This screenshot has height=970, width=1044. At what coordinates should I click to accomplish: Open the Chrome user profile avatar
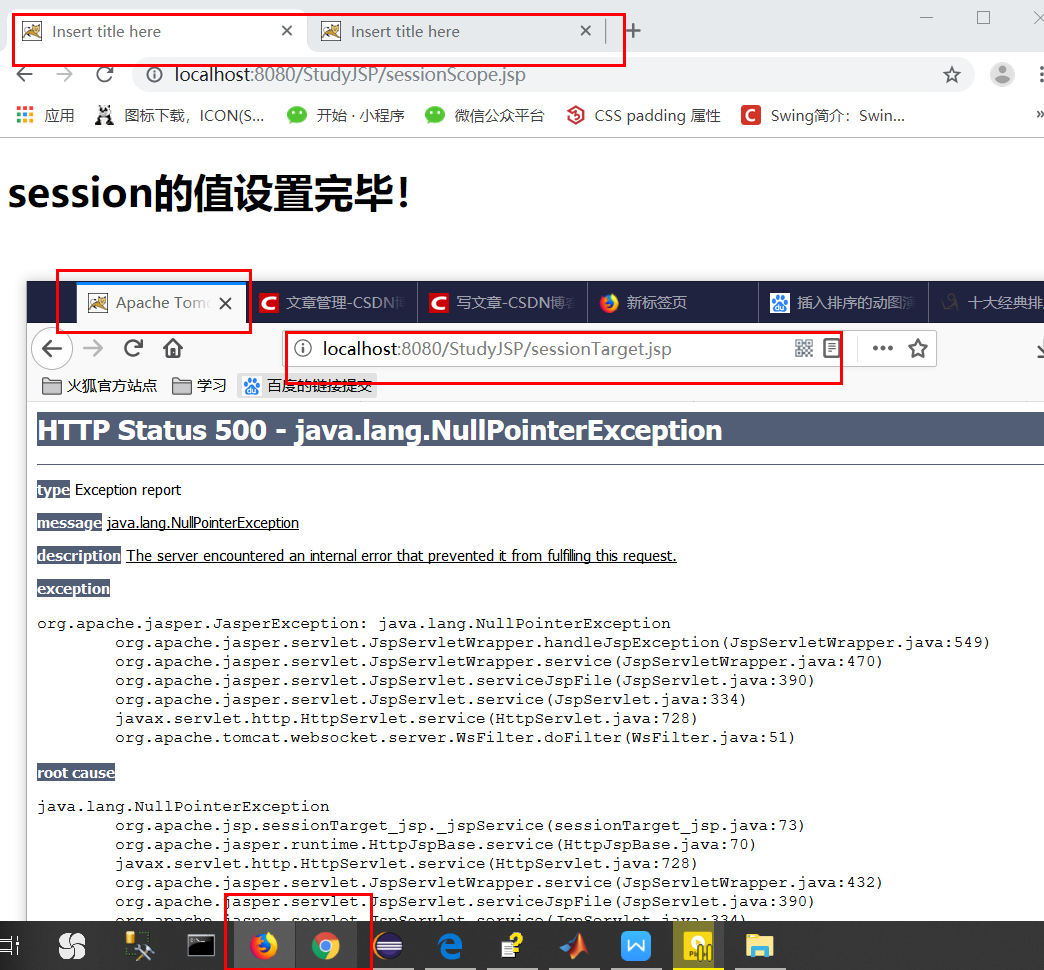pos(1002,75)
